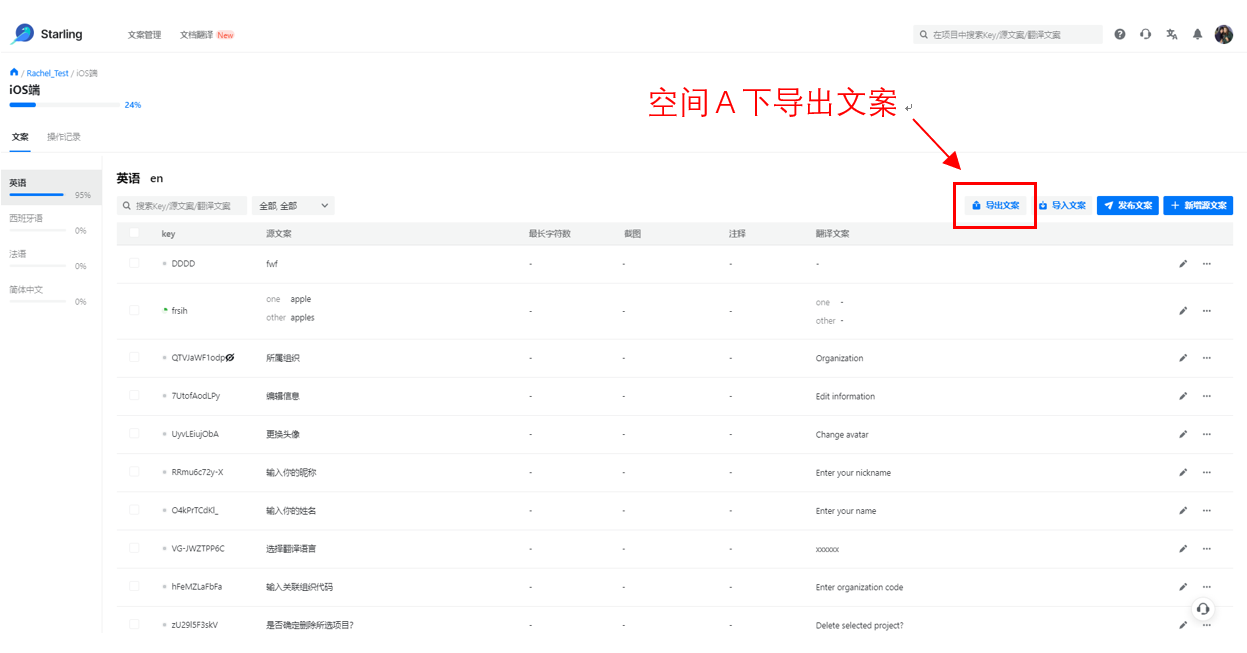
Task: Open the customer support headset icon
Action: (1145, 34)
